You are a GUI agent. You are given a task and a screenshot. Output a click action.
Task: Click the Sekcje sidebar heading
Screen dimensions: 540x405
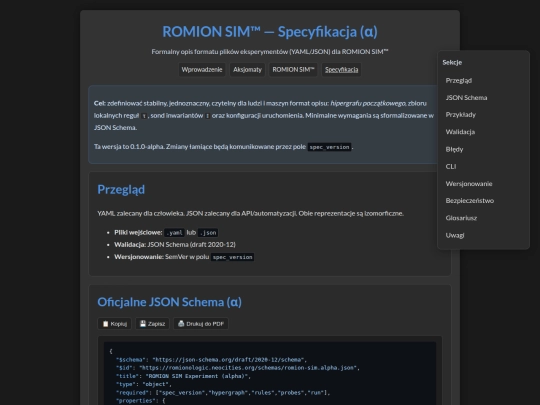click(x=452, y=62)
